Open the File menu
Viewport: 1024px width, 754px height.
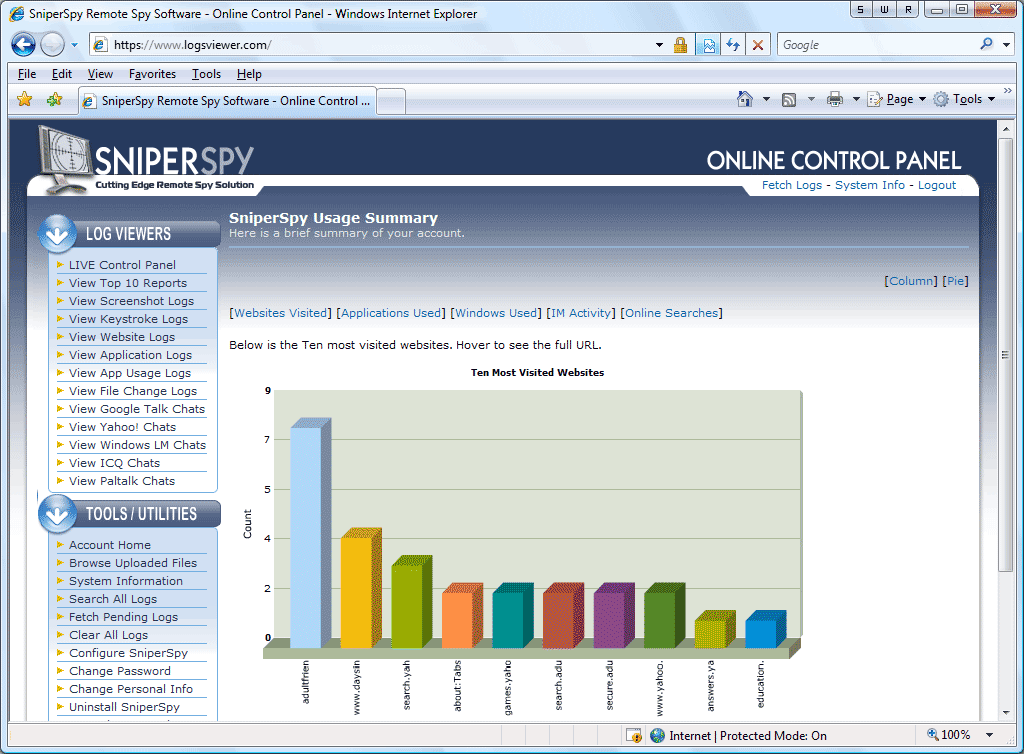point(27,74)
